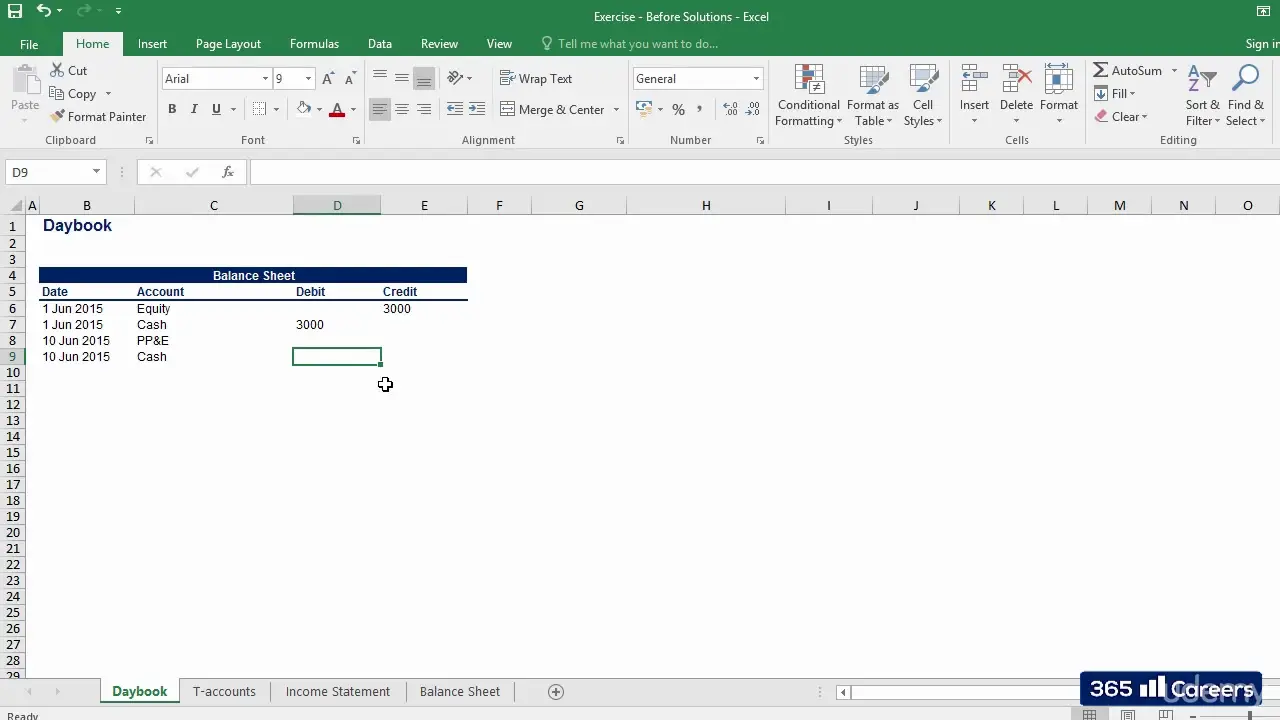The height and width of the screenshot is (720, 1280).
Task: Toggle Italic formatting
Action: click(x=194, y=109)
